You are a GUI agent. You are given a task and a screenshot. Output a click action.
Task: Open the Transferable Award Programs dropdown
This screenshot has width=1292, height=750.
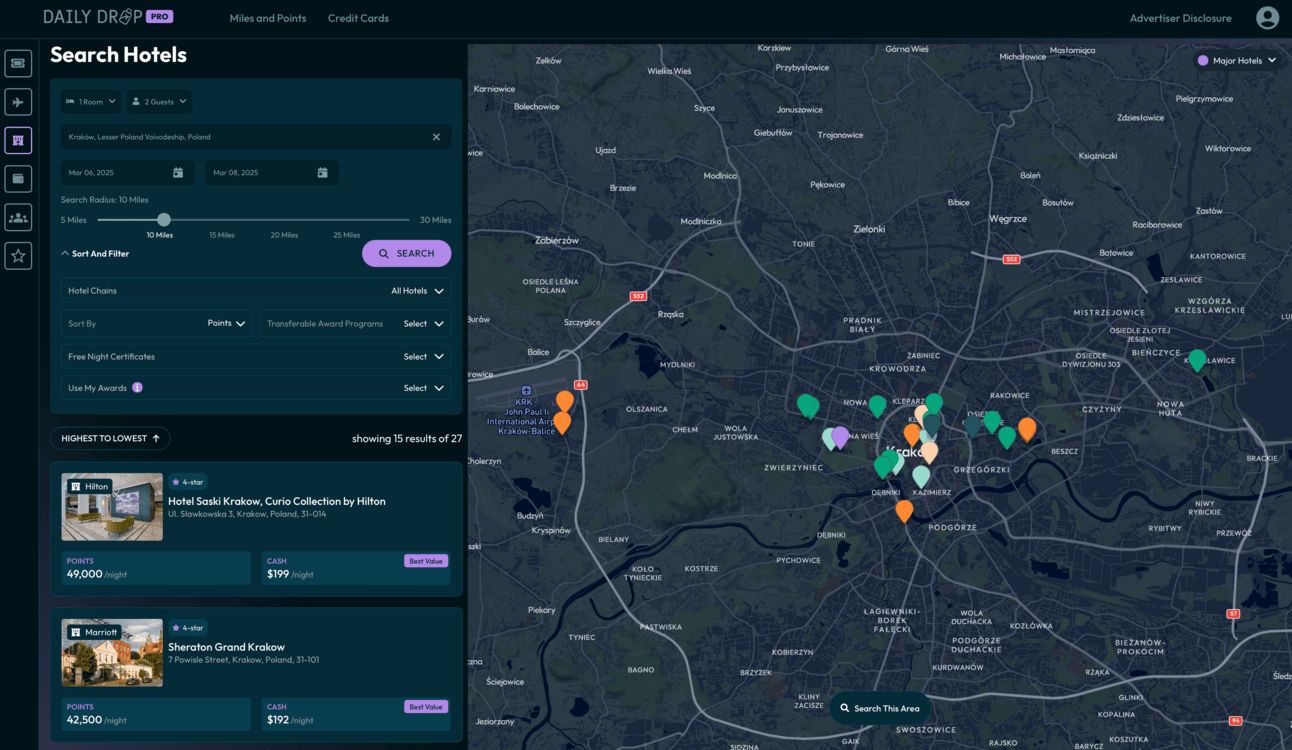point(355,324)
